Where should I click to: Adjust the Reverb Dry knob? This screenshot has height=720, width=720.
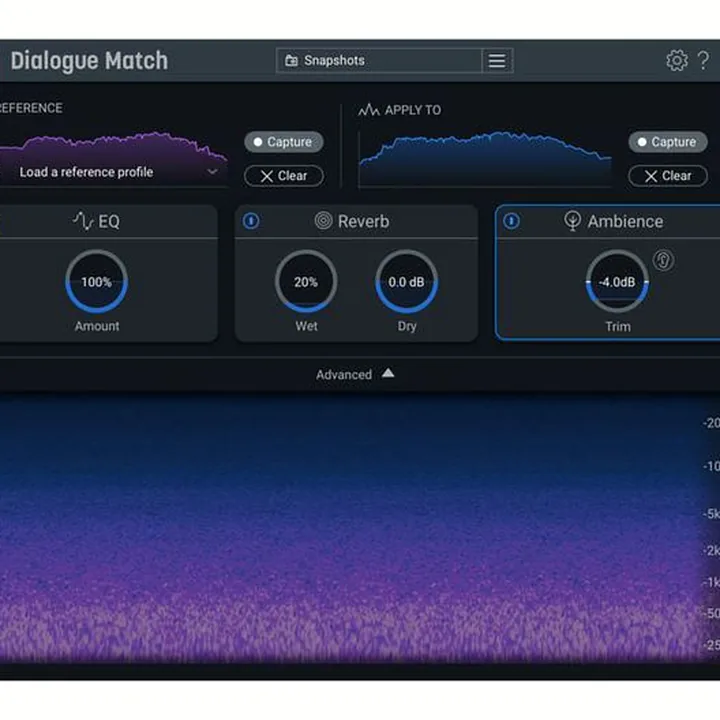[406, 281]
